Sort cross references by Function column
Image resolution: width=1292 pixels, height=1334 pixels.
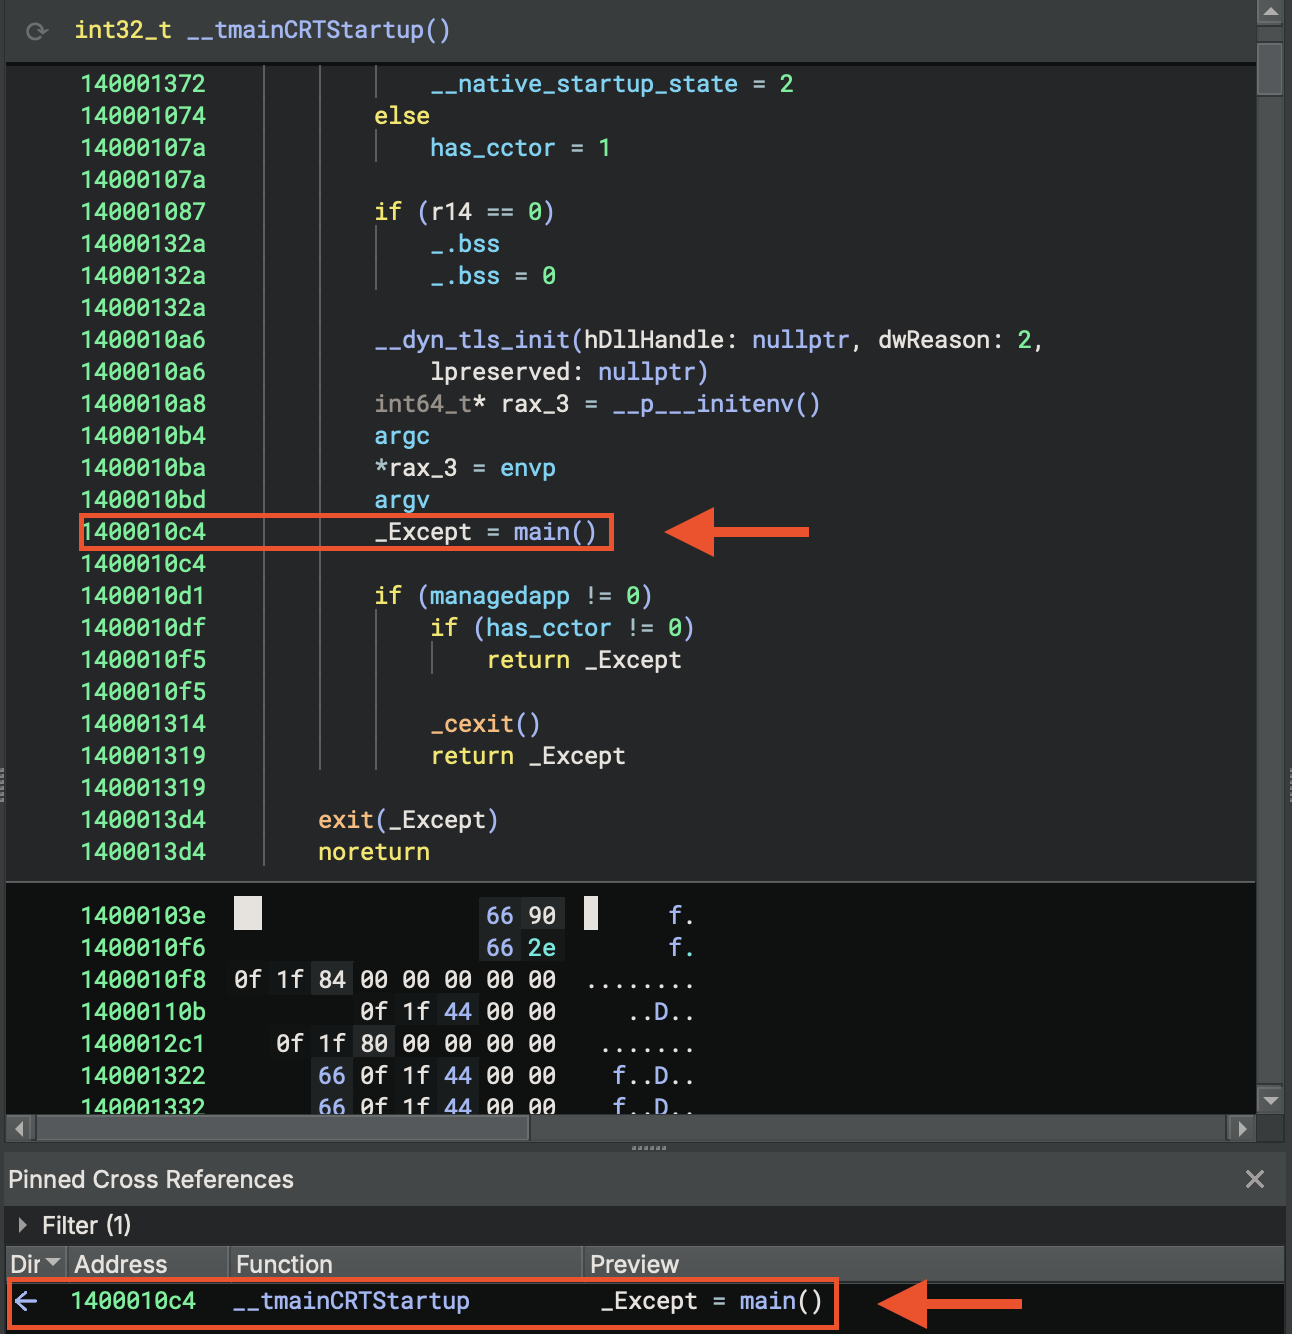(x=284, y=1264)
